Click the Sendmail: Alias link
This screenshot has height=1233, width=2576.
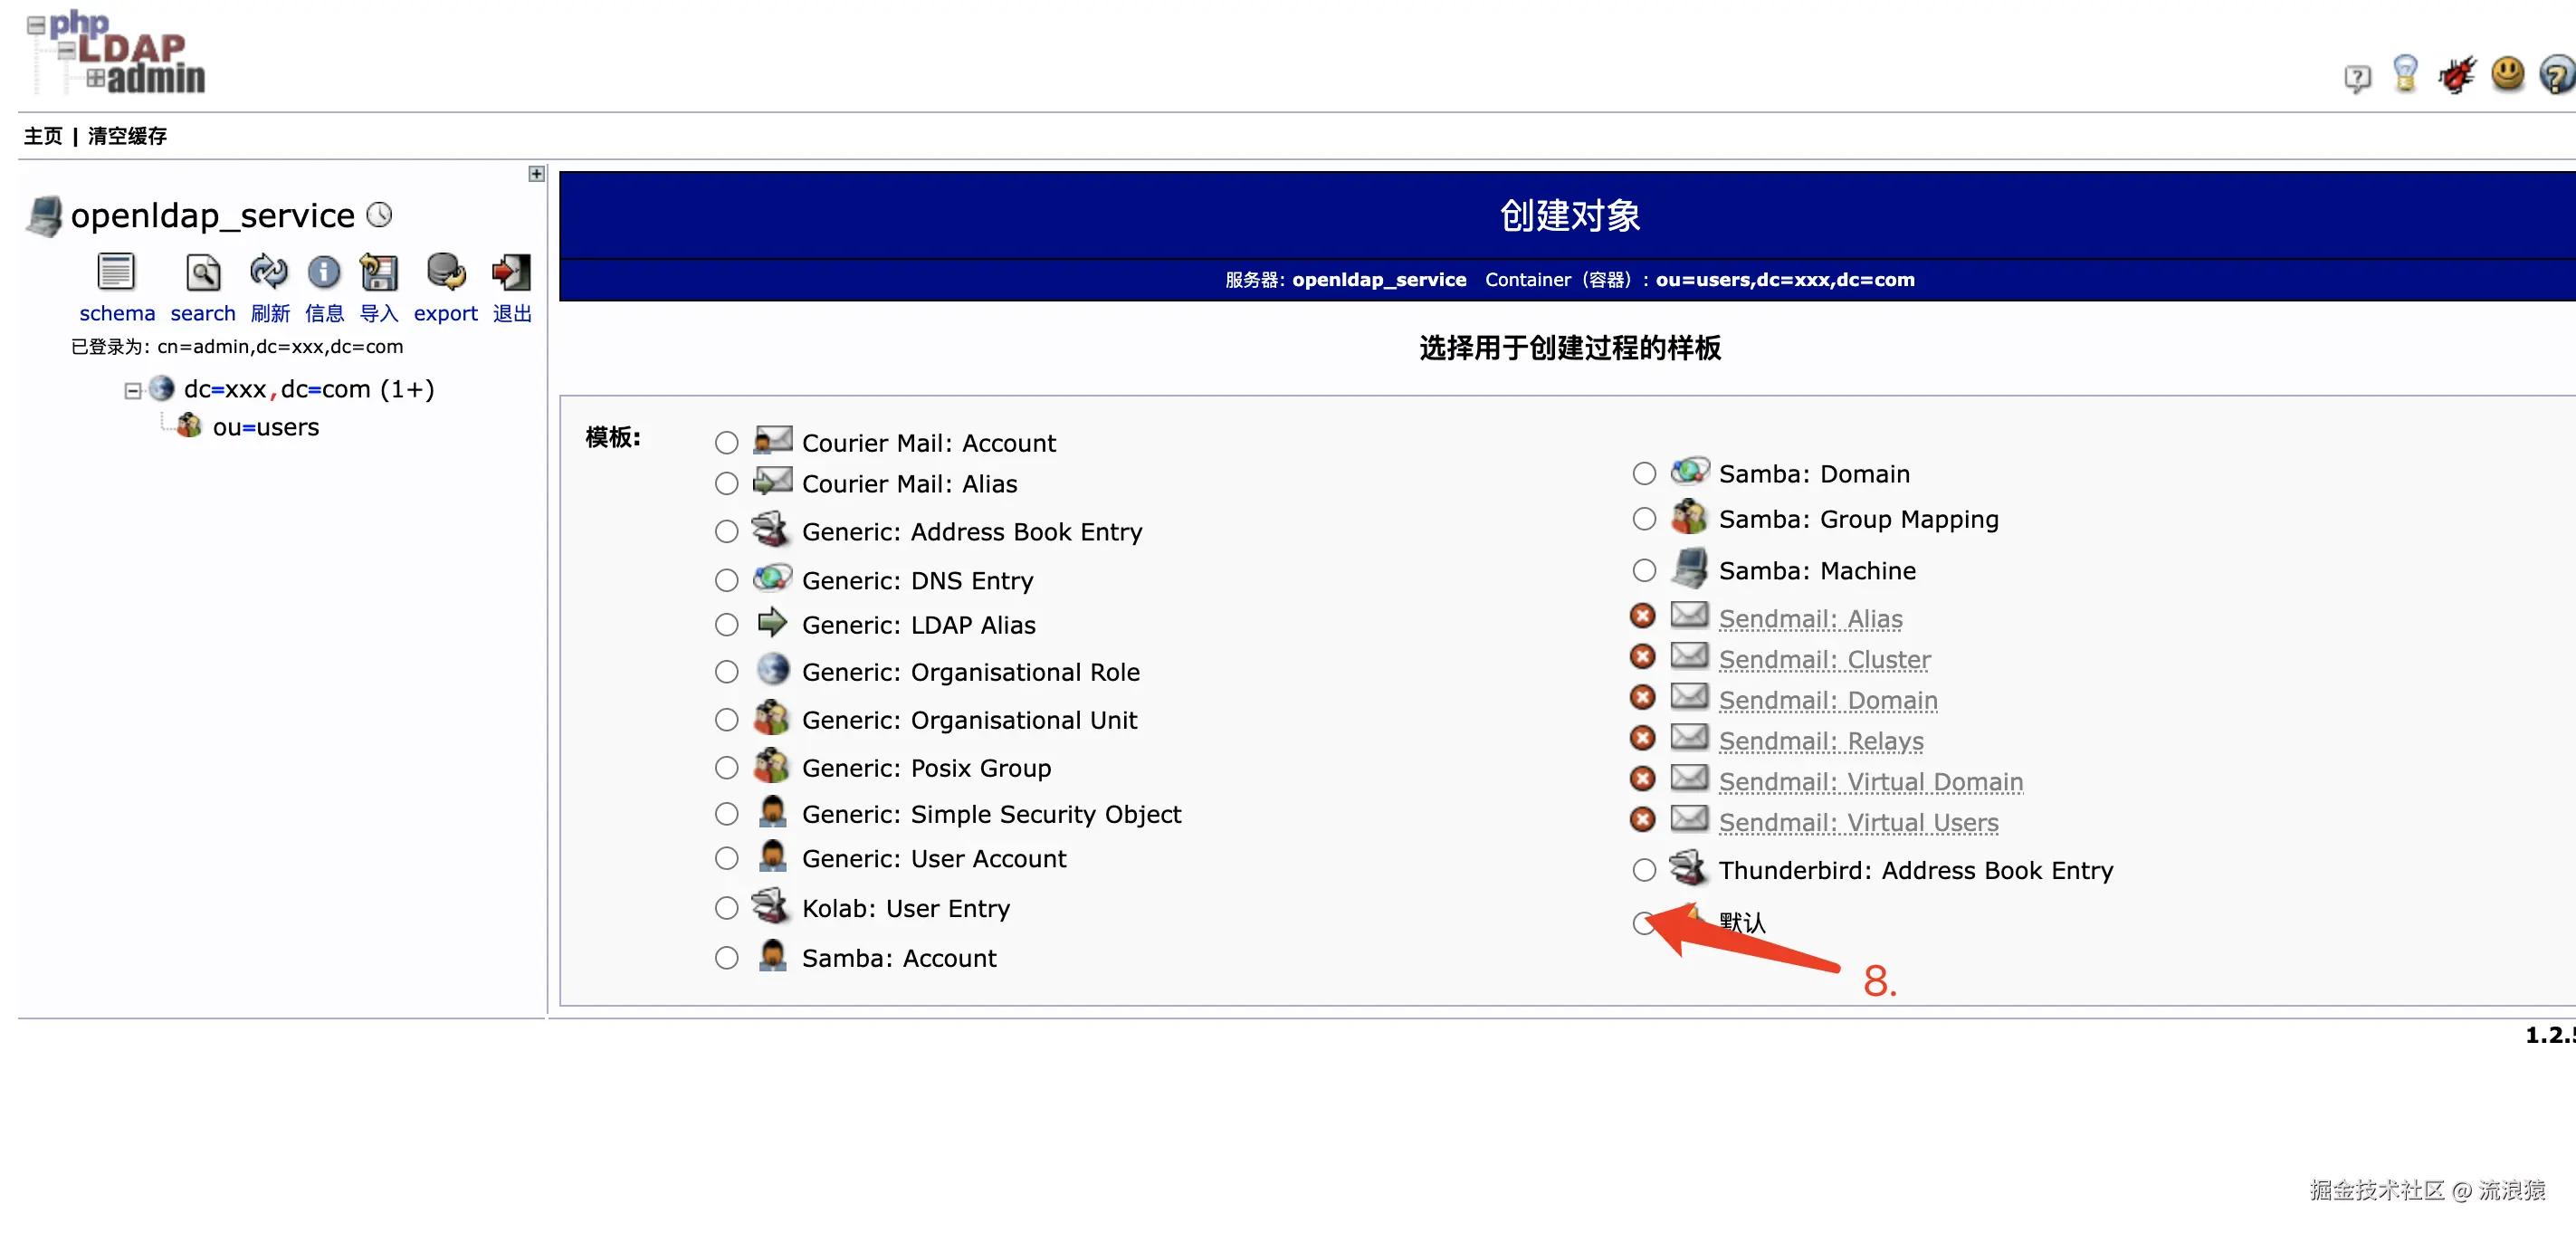point(1810,619)
